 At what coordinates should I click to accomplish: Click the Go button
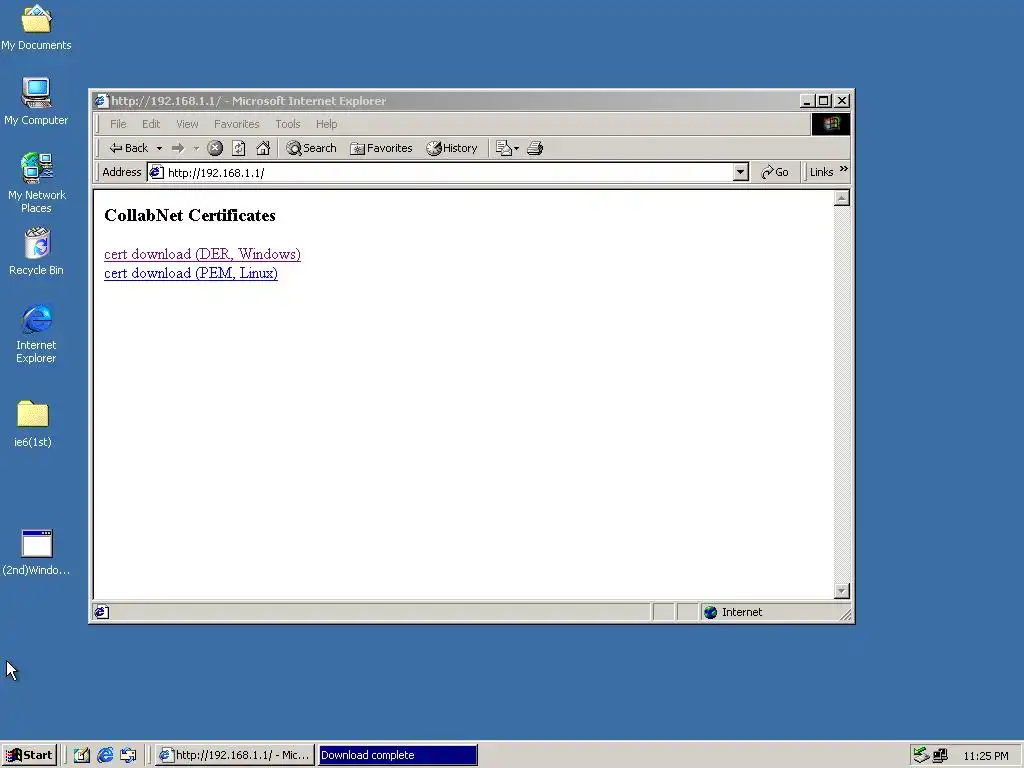(x=775, y=172)
